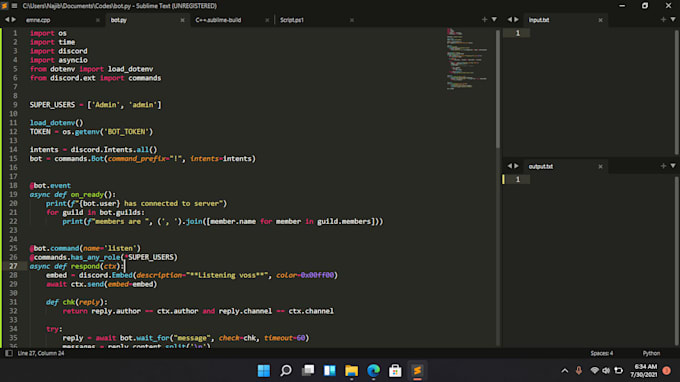Open tab list dropdown in main pane

pos(494,20)
